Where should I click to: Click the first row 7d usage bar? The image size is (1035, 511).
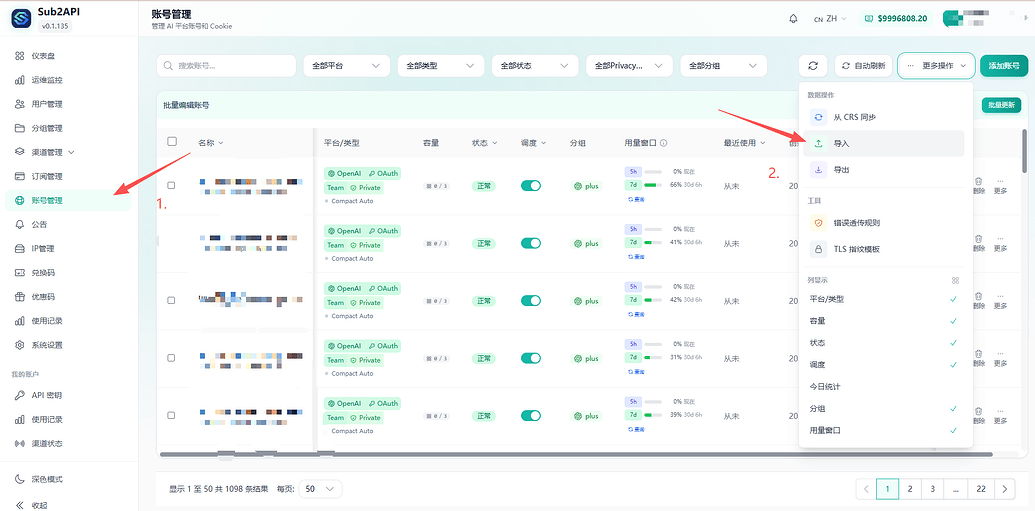pos(653,186)
